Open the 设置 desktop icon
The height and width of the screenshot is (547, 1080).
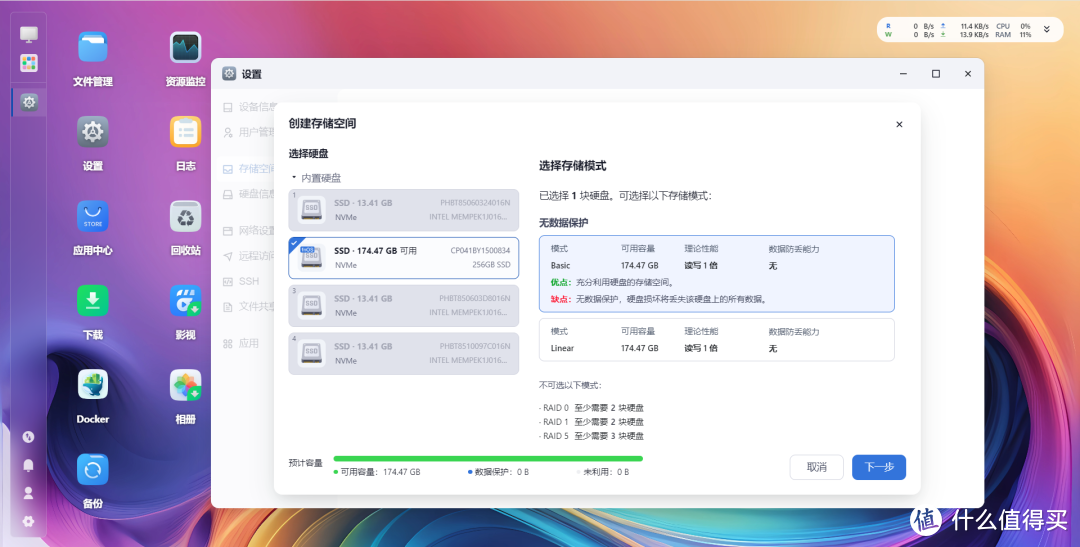pyautogui.click(x=92, y=132)
